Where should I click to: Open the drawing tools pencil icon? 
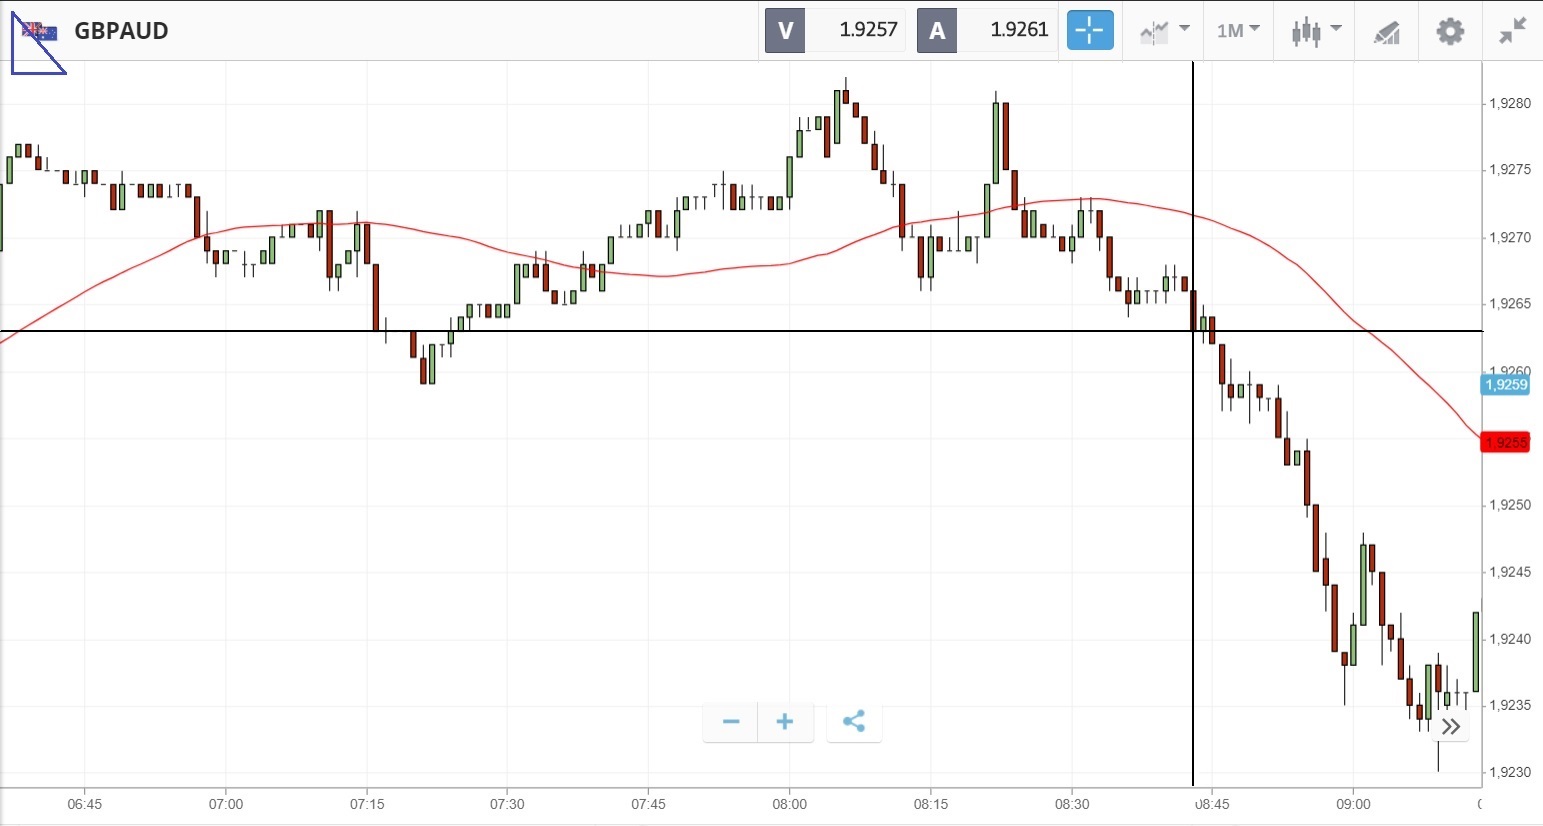(1386, 32)
